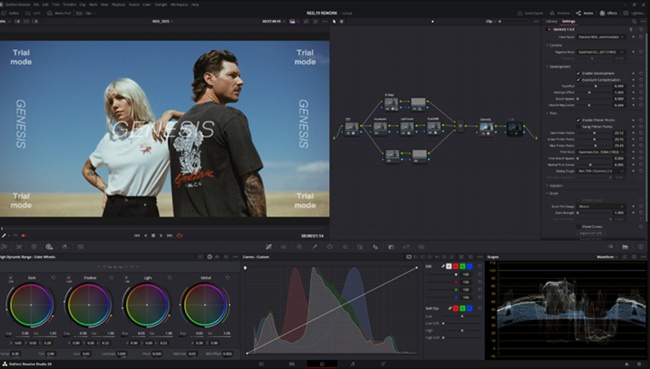The width and height of the screenshot is (650, 369).
Task: Switch to the Library tab
Action: [x=551, y=21]
